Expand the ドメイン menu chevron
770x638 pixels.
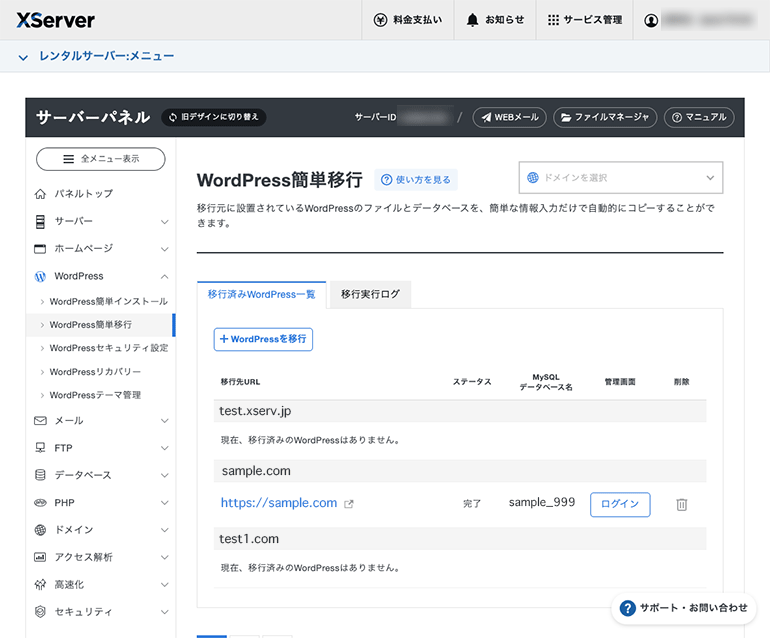(x=165, y=530)
